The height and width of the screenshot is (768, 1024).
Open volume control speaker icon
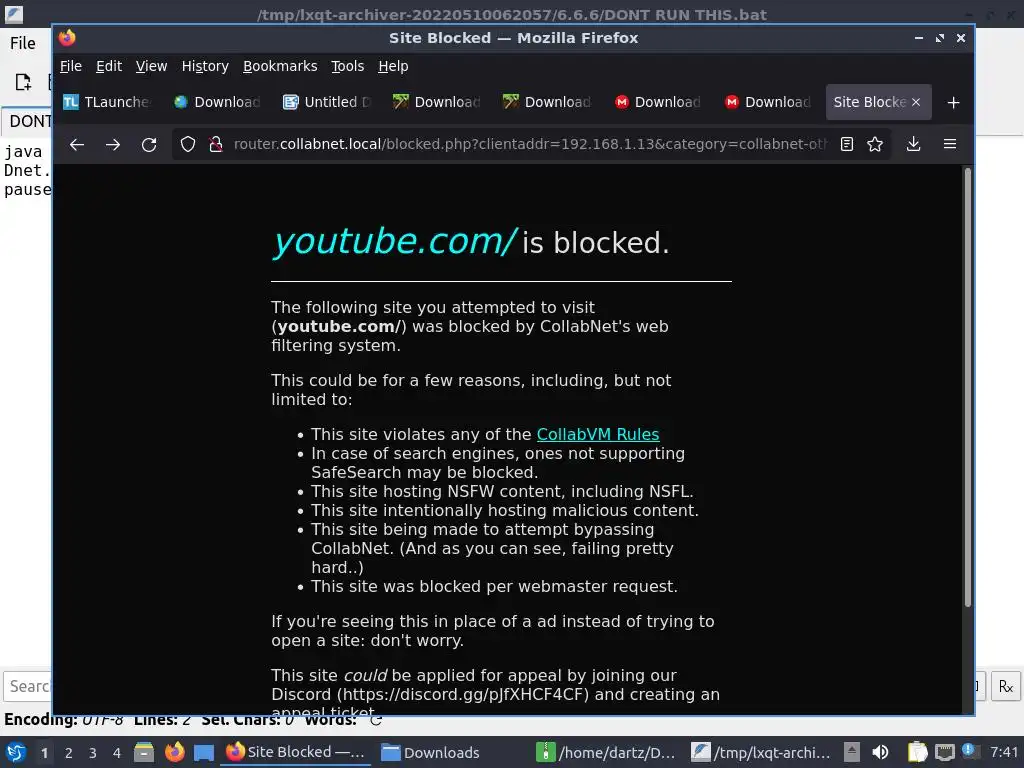tap(880, 752)
